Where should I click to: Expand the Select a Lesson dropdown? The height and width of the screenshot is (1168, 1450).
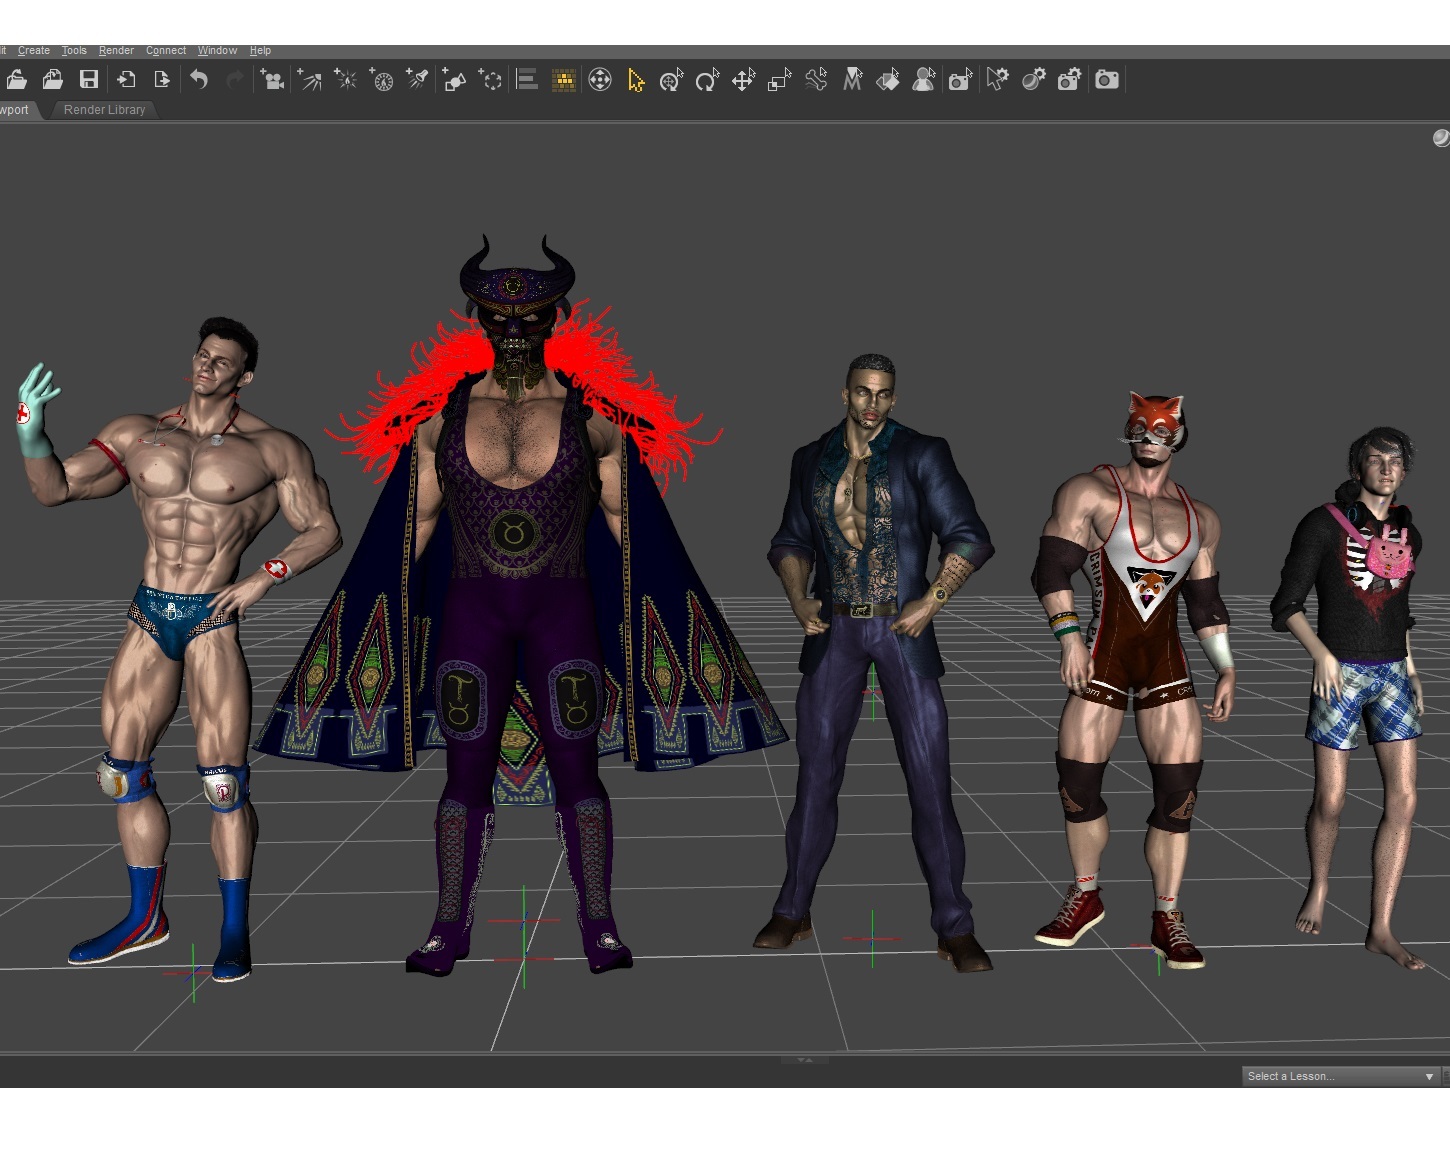(x=1429, y=1076)
